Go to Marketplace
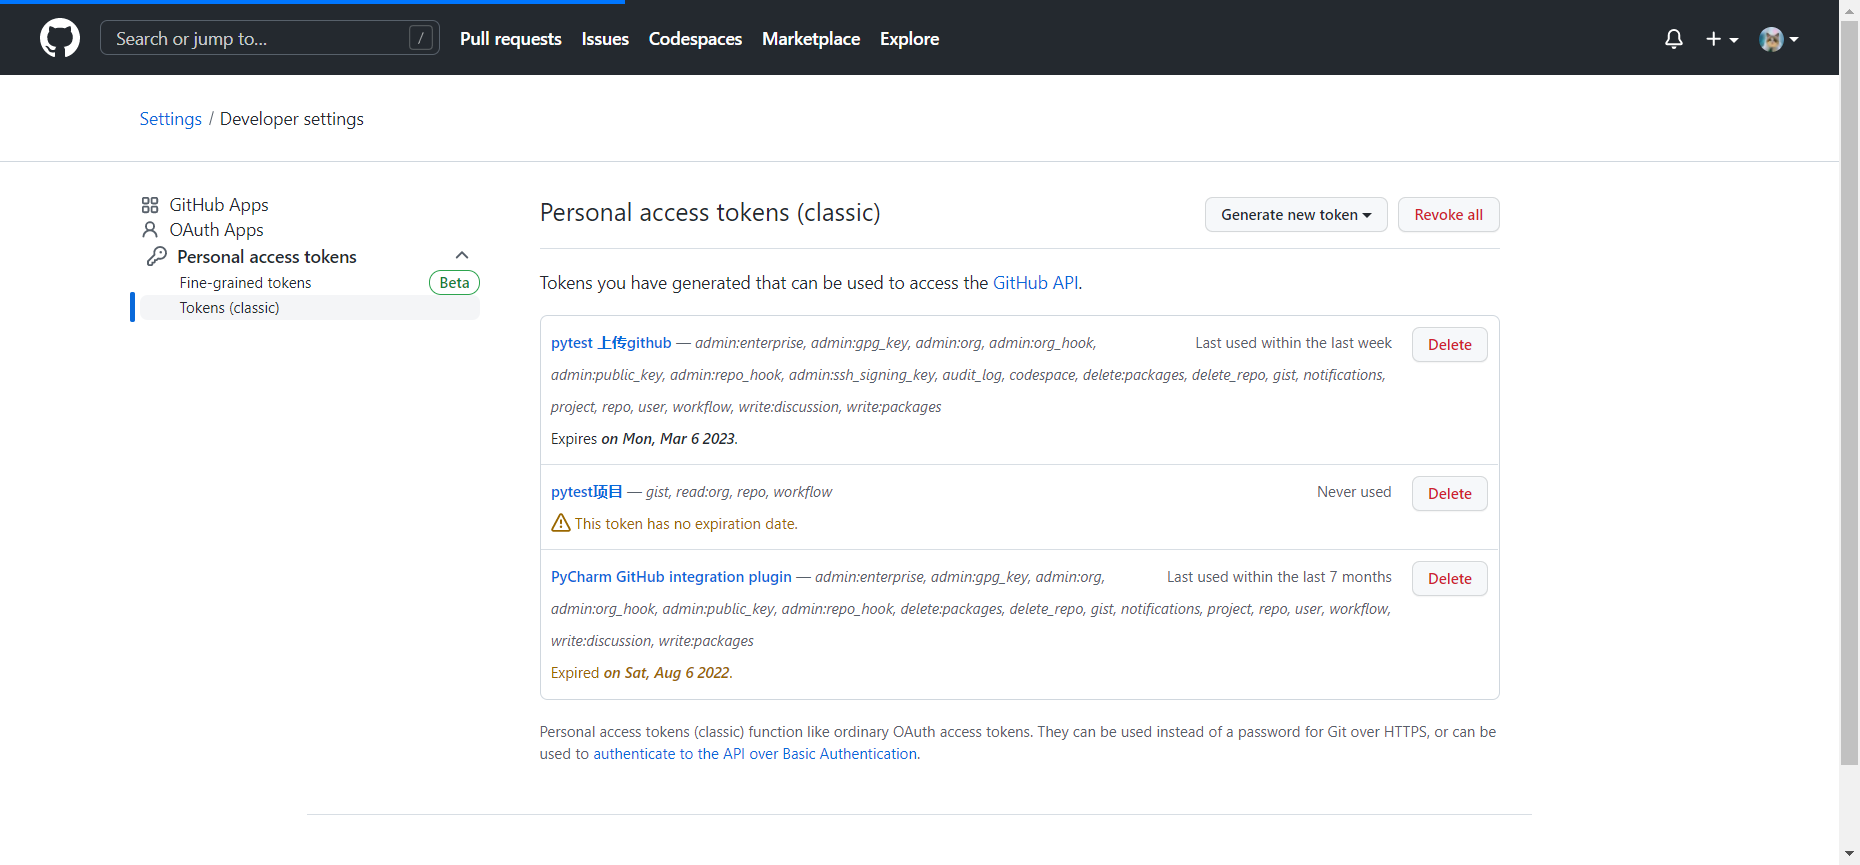This screenshot has height=865, width=1860. click(811, 39)
